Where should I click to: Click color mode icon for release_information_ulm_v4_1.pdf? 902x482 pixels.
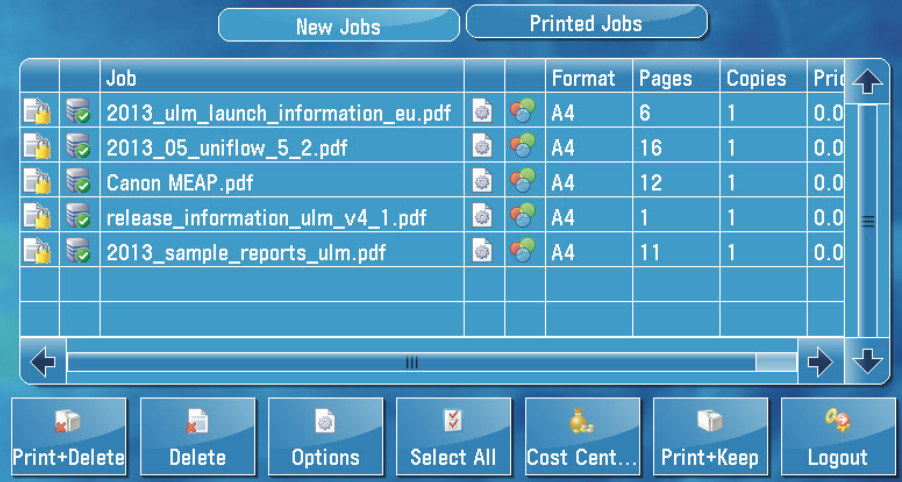pyautogui.click(x=523, y=216)
